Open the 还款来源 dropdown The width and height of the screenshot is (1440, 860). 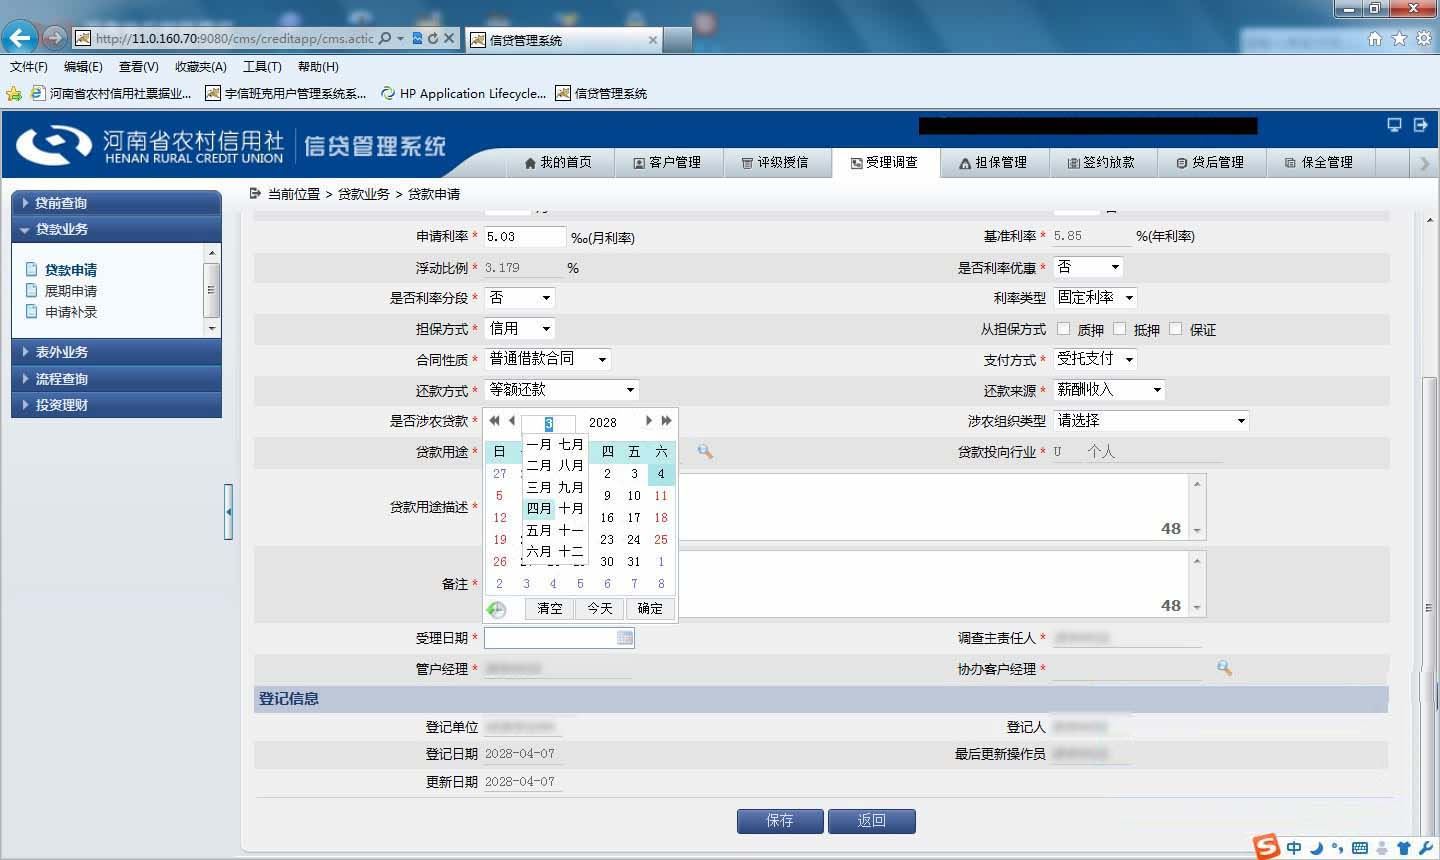[x=1110, y=390]
